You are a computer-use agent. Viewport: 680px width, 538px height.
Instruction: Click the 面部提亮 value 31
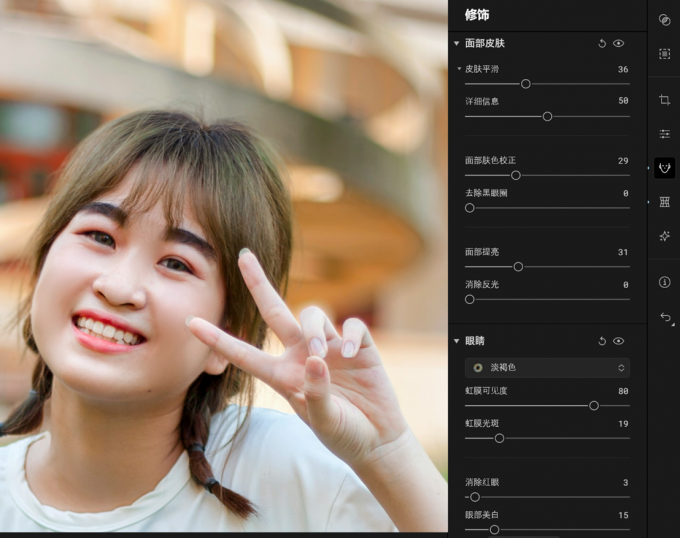(x=623, y=252)
